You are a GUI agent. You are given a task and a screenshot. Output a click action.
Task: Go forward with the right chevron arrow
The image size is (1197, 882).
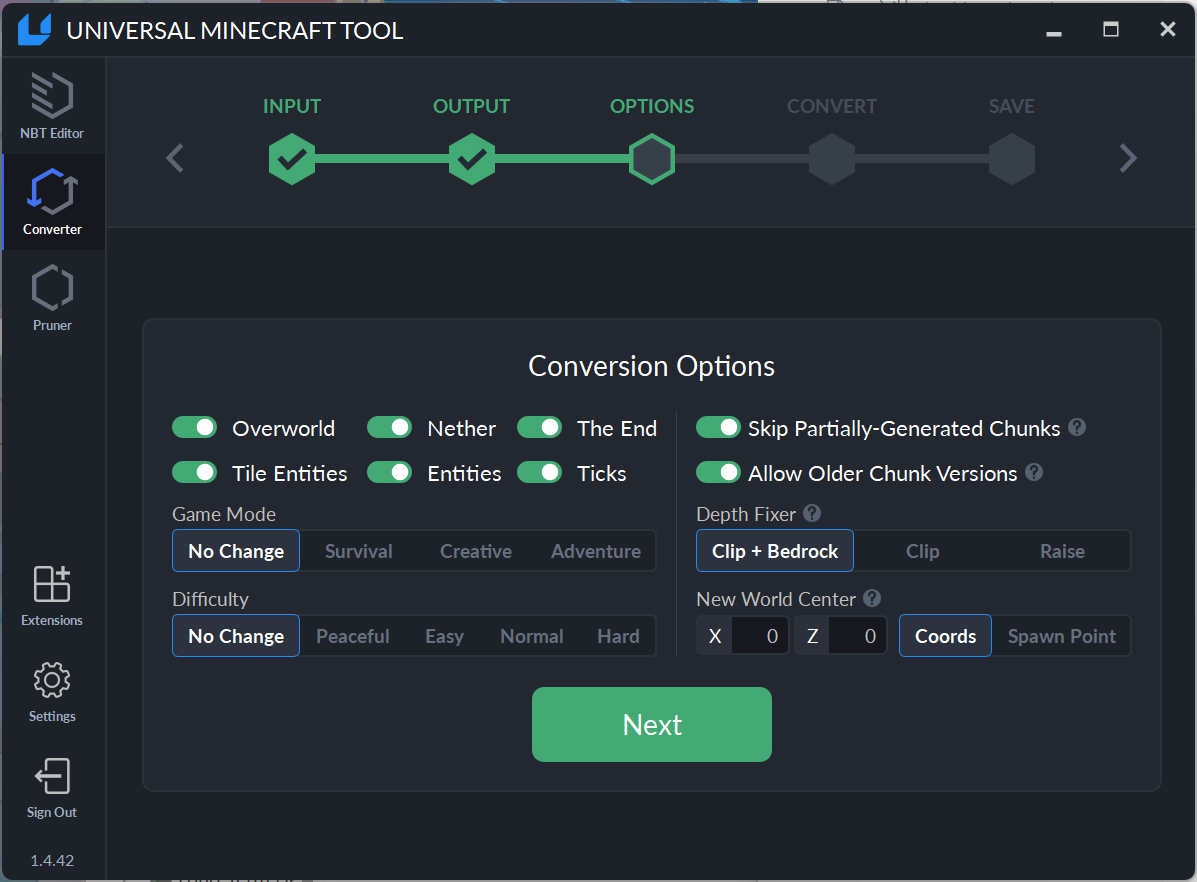[x=1128, y=158]
